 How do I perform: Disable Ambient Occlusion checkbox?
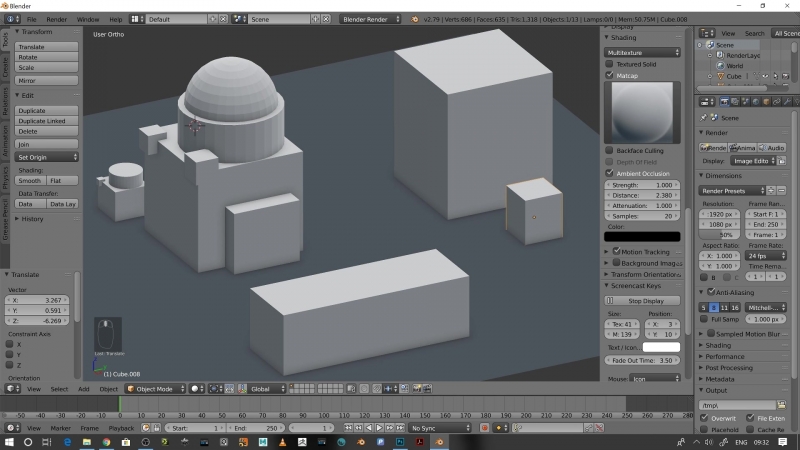click(609, 173)
